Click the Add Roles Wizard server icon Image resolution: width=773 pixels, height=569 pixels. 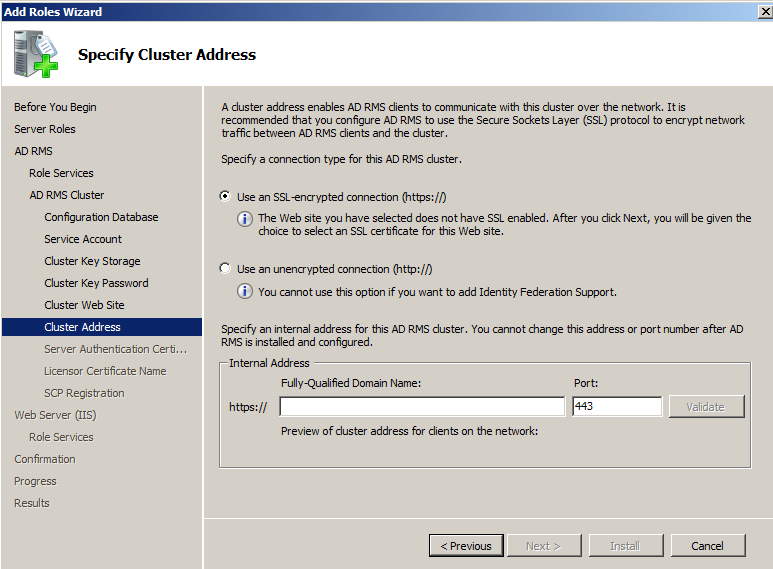(36, 54)
